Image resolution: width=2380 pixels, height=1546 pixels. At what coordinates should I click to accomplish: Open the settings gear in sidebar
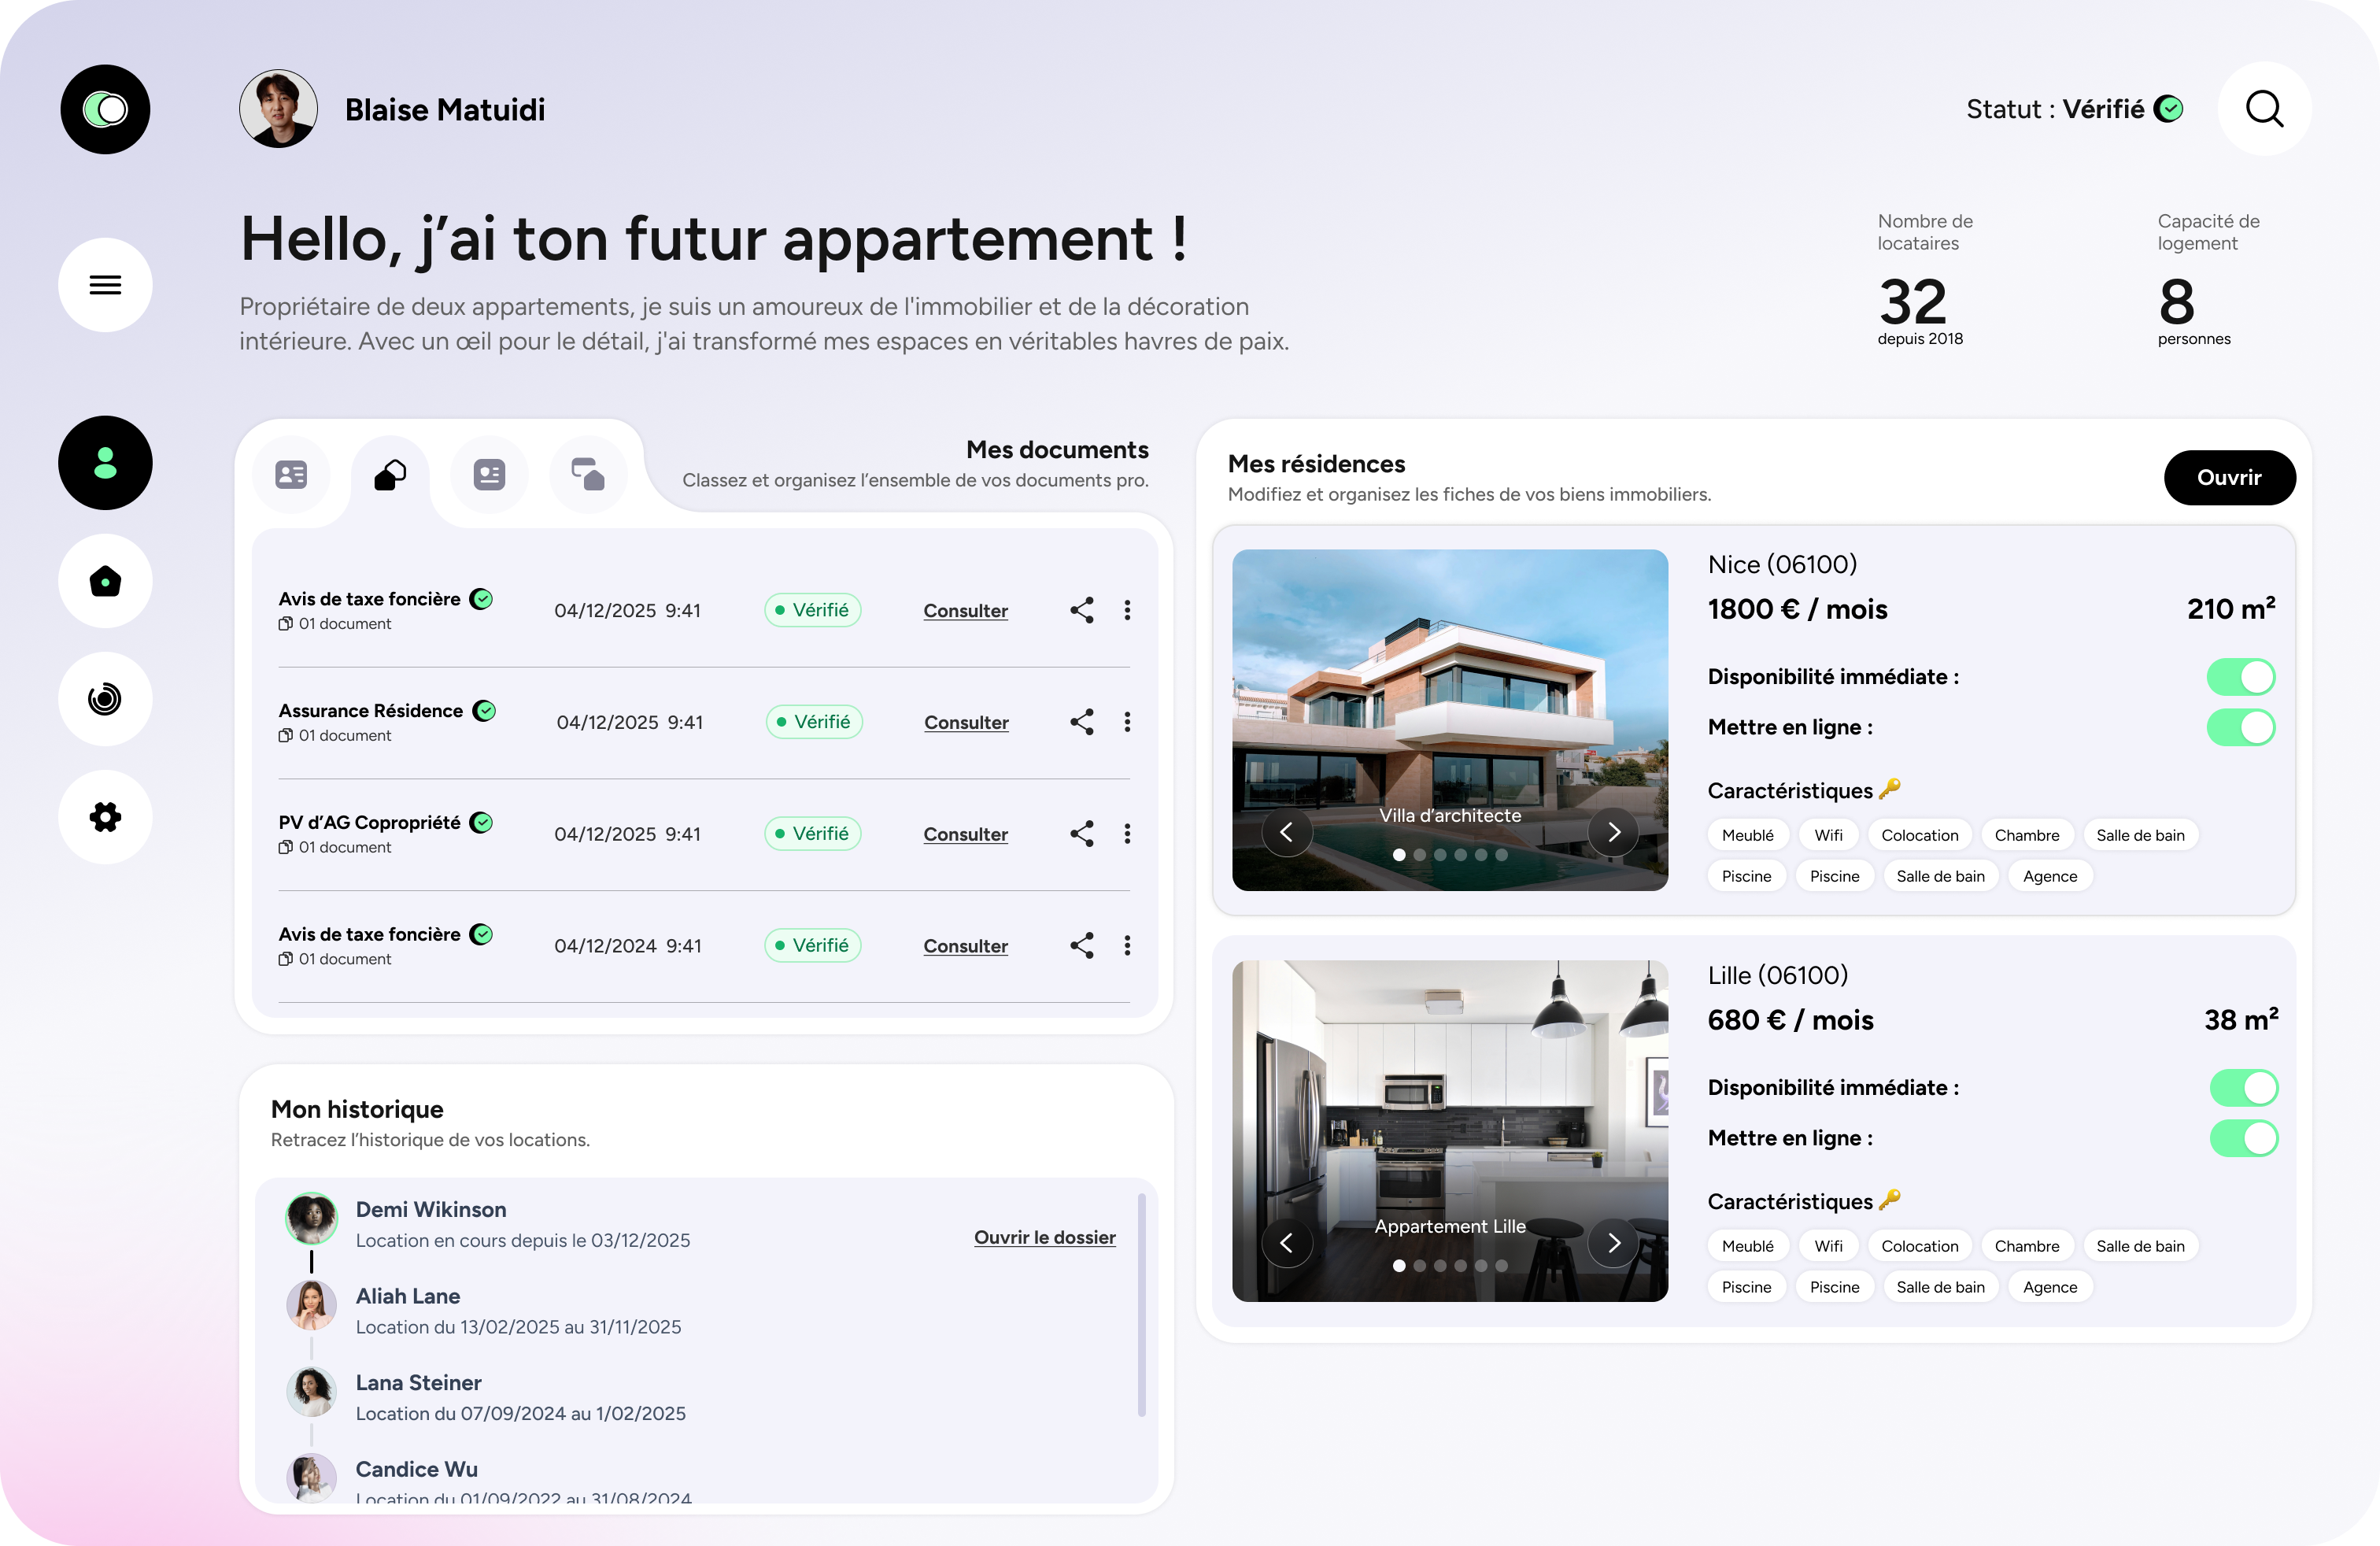pyautogui.click(x=105, y=817)
